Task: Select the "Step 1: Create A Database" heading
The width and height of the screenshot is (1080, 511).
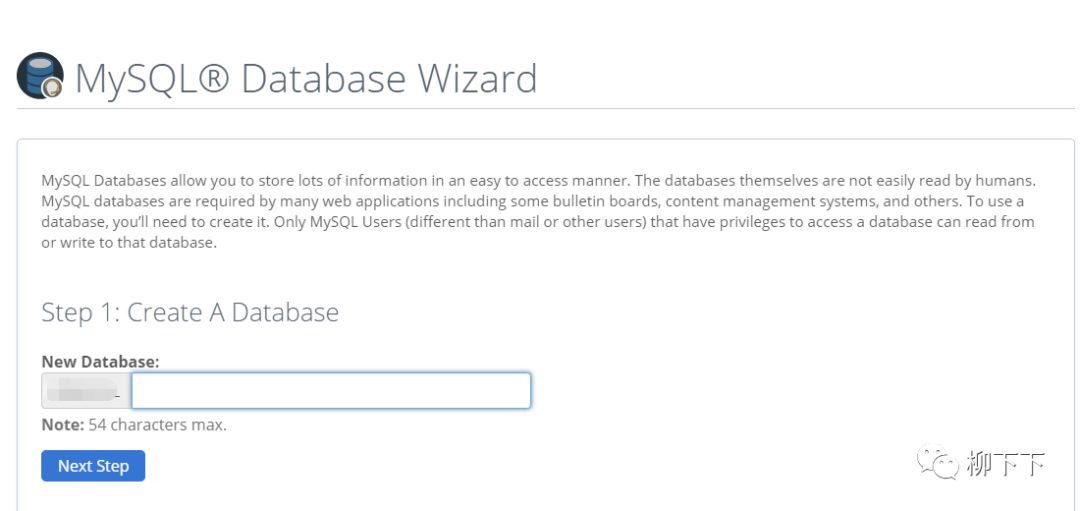Action: click(x=190, y=313)
